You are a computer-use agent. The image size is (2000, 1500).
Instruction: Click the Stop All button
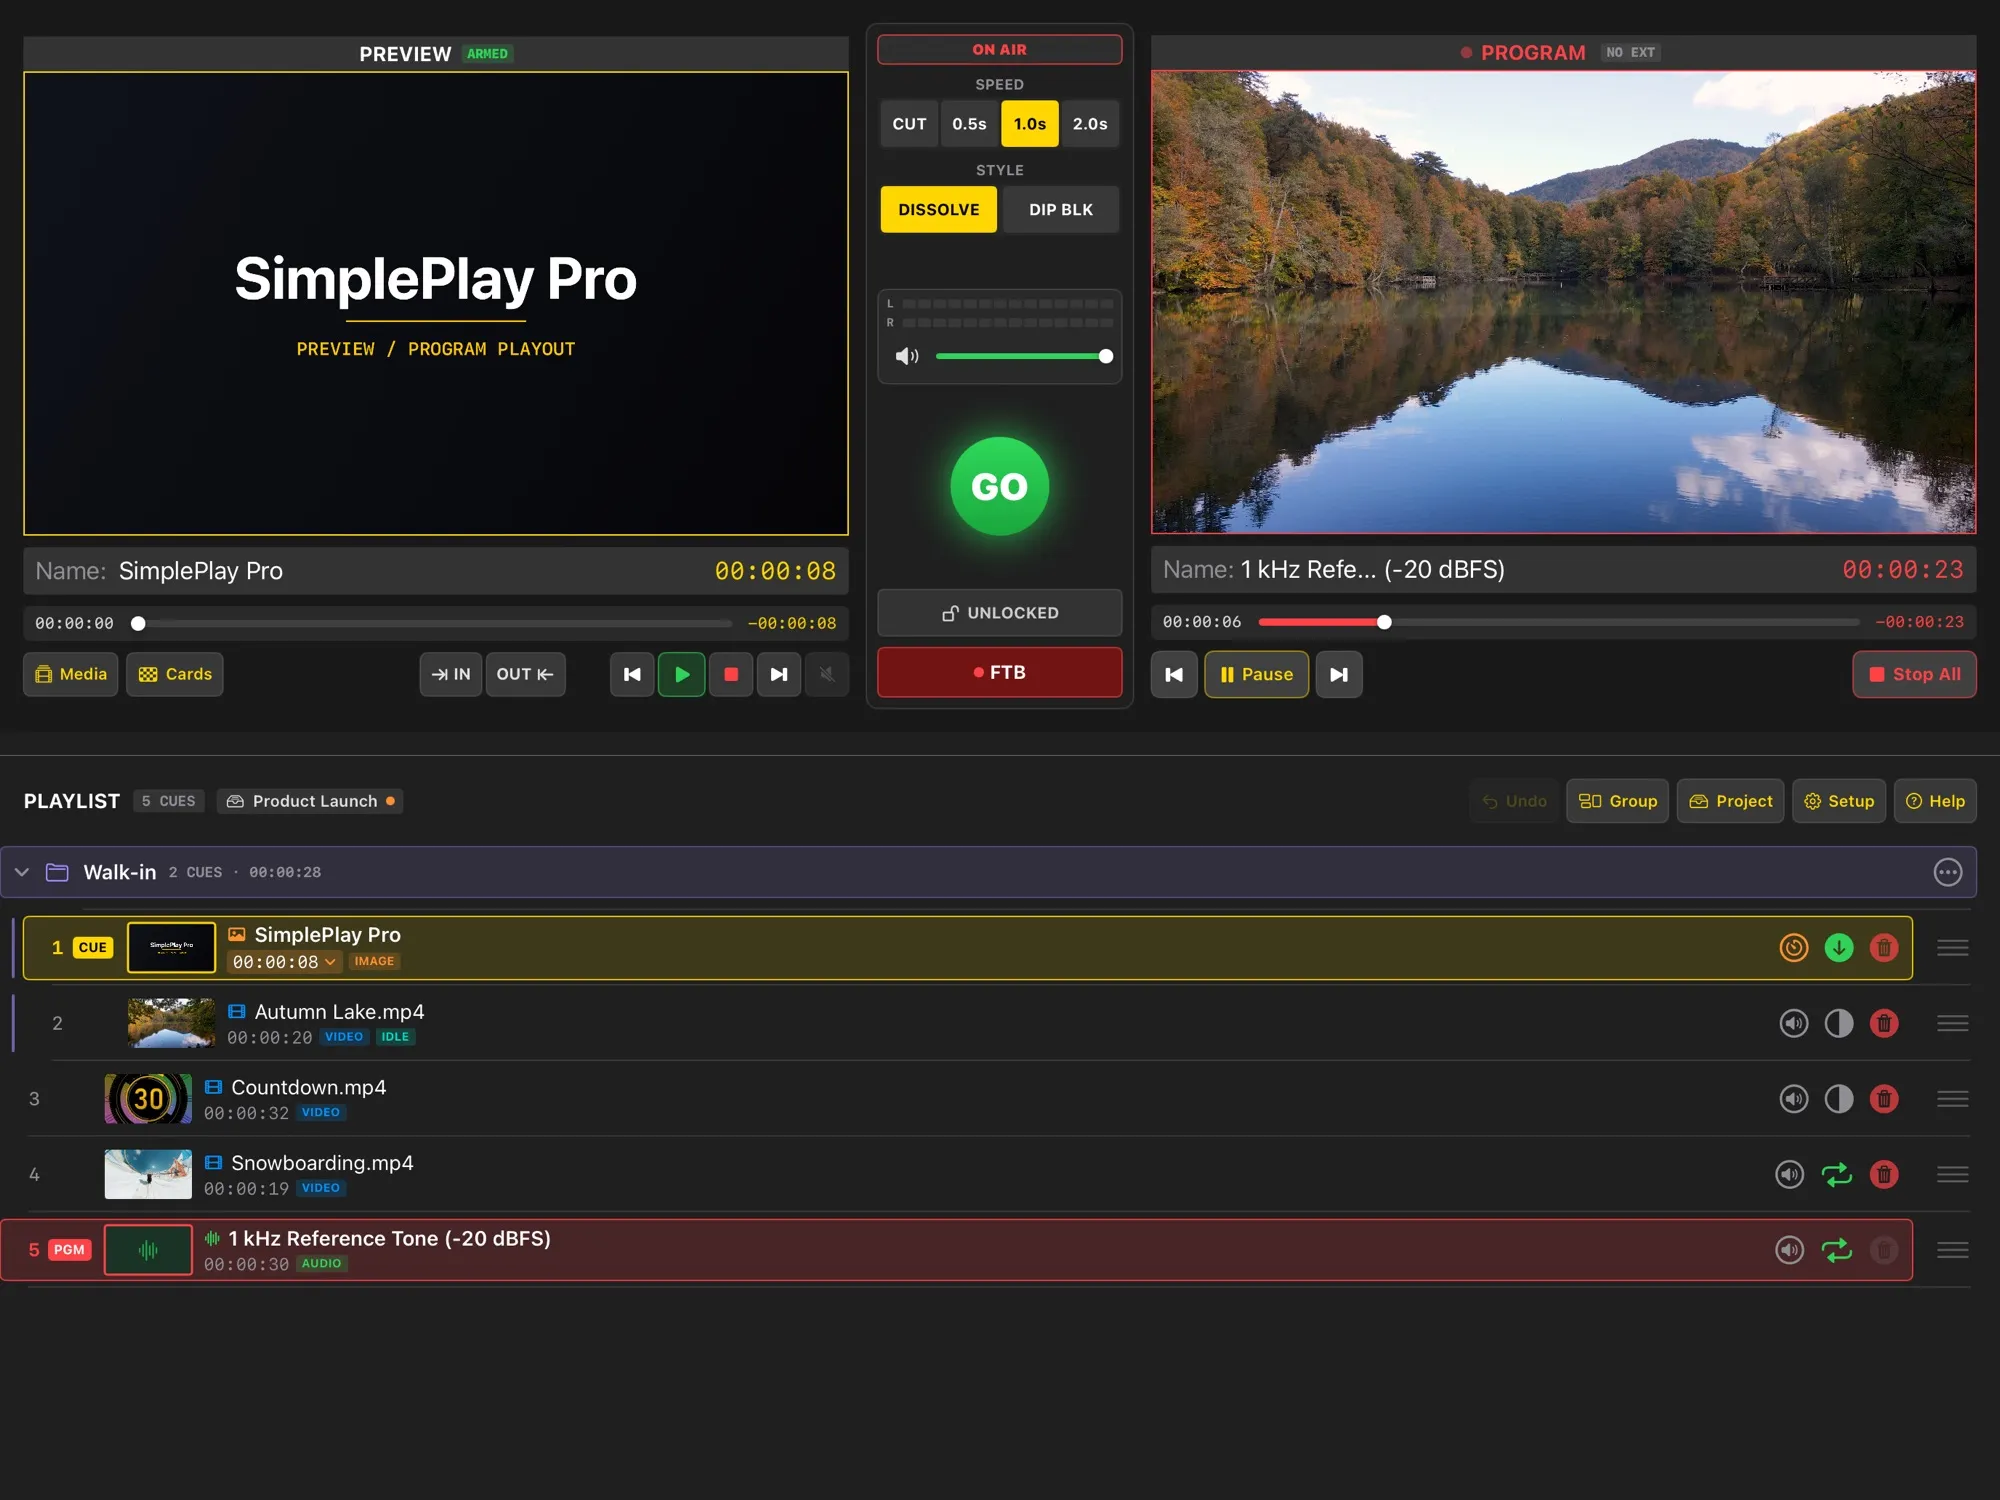coord(1914,674)
